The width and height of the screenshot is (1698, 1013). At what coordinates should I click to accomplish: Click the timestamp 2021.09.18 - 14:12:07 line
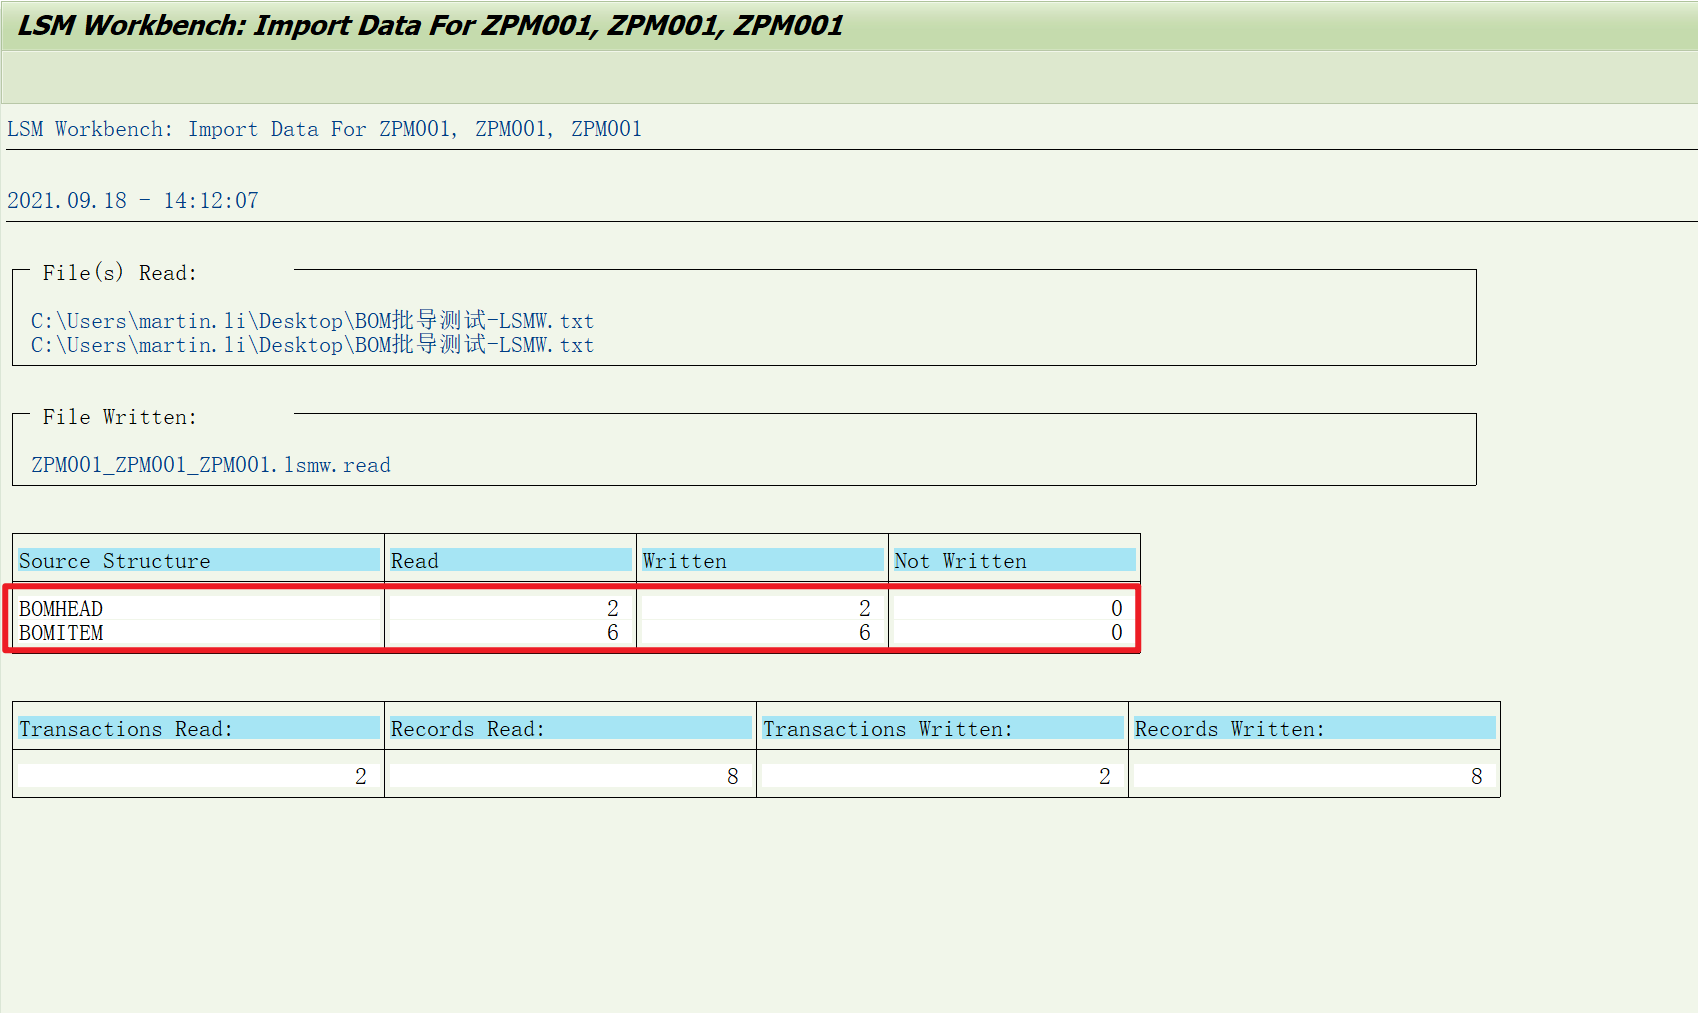[132, 200]
